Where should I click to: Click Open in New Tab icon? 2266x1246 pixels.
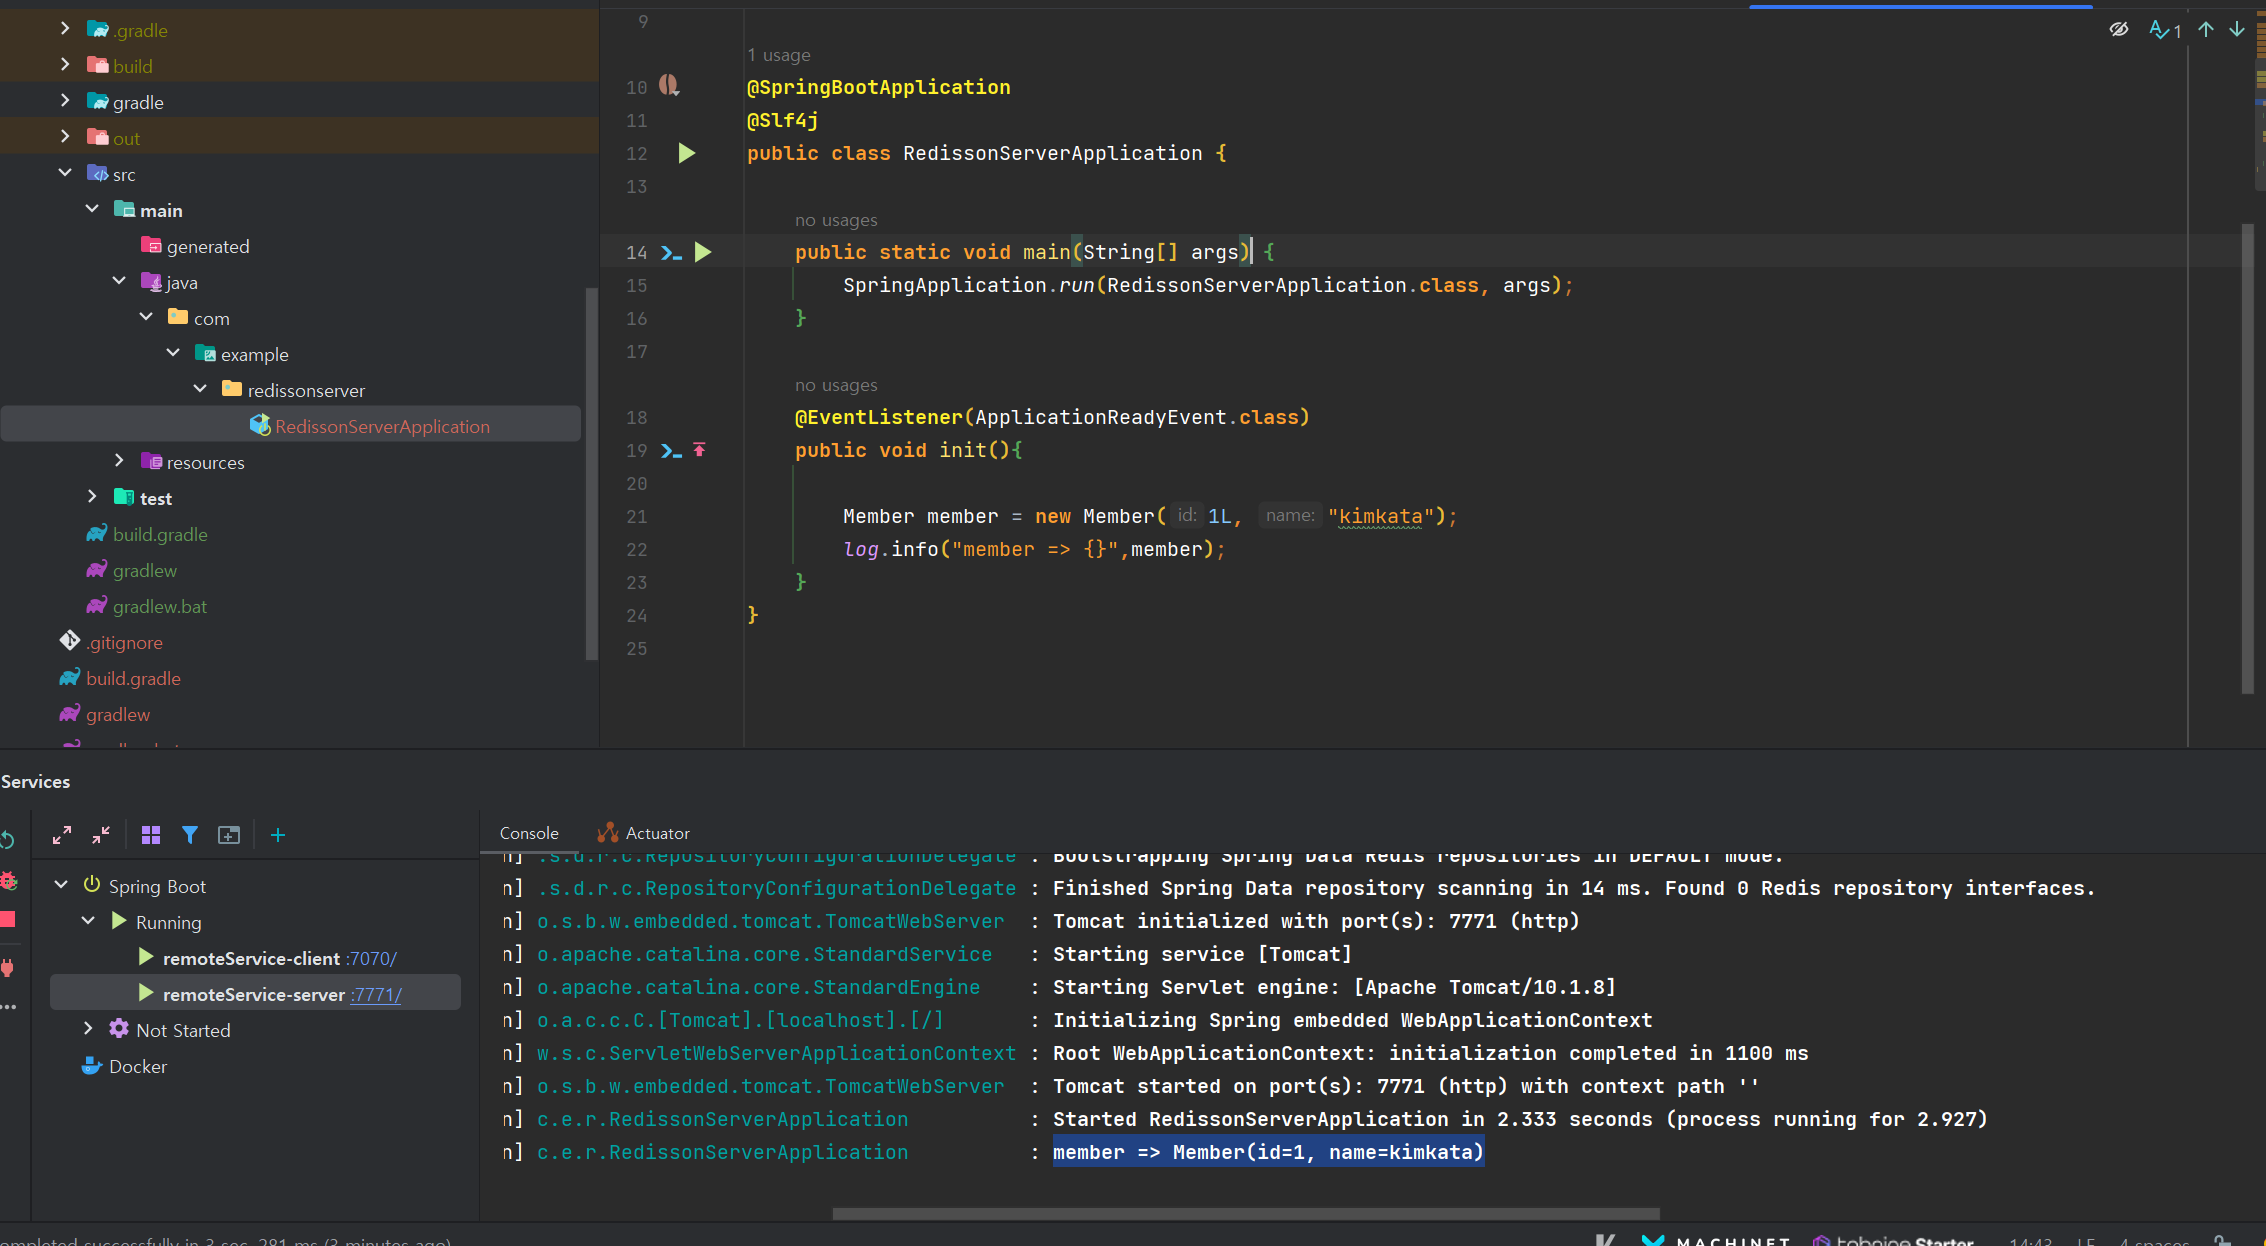229,835
